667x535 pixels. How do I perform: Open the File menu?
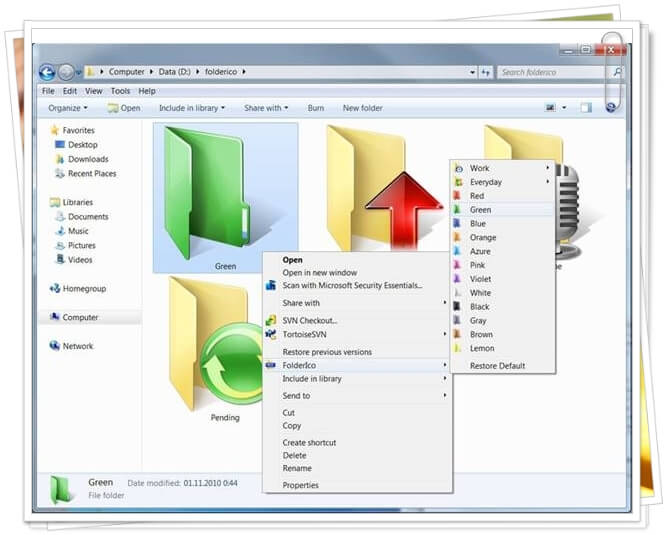48,91
